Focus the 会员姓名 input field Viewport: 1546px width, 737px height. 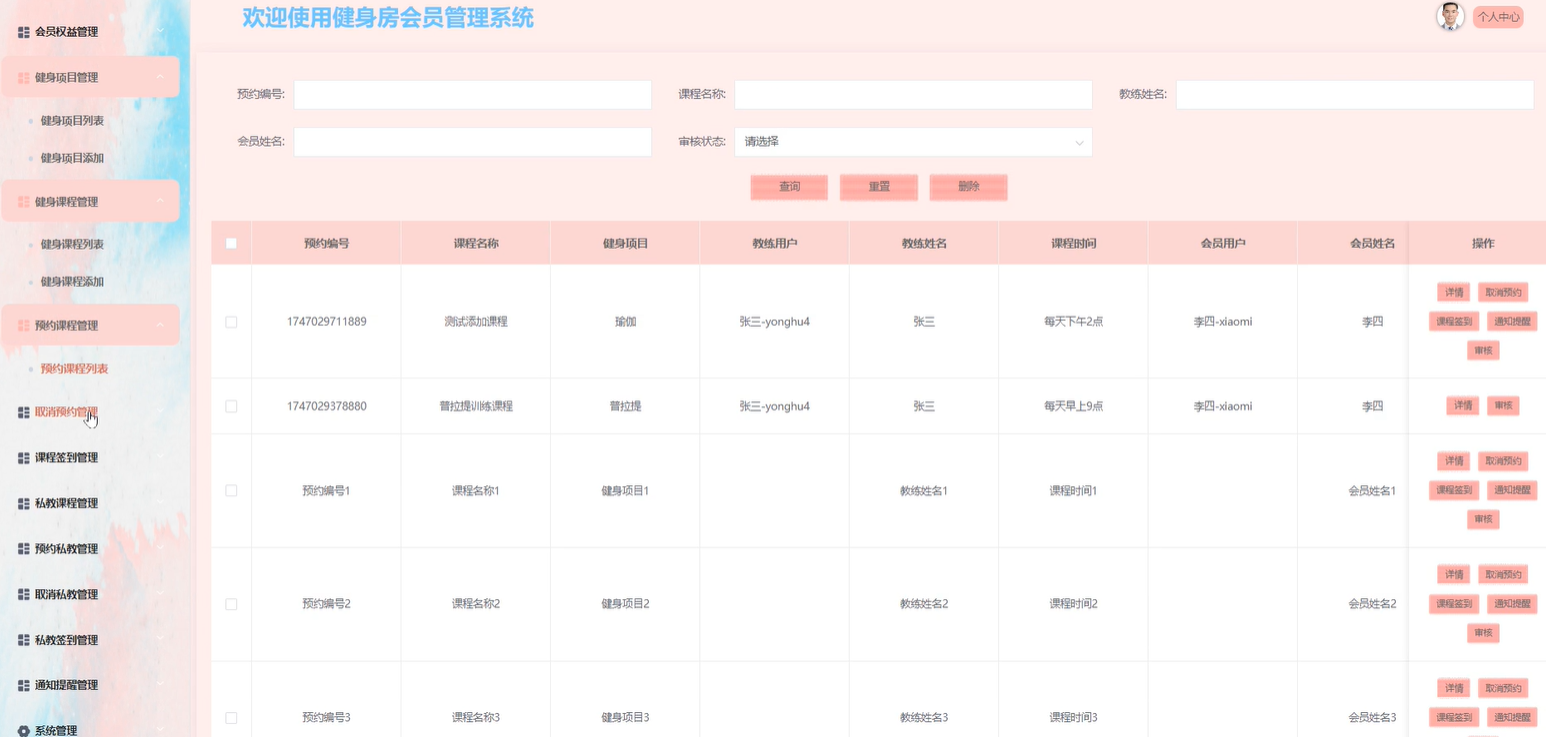[x=472, y=142]
